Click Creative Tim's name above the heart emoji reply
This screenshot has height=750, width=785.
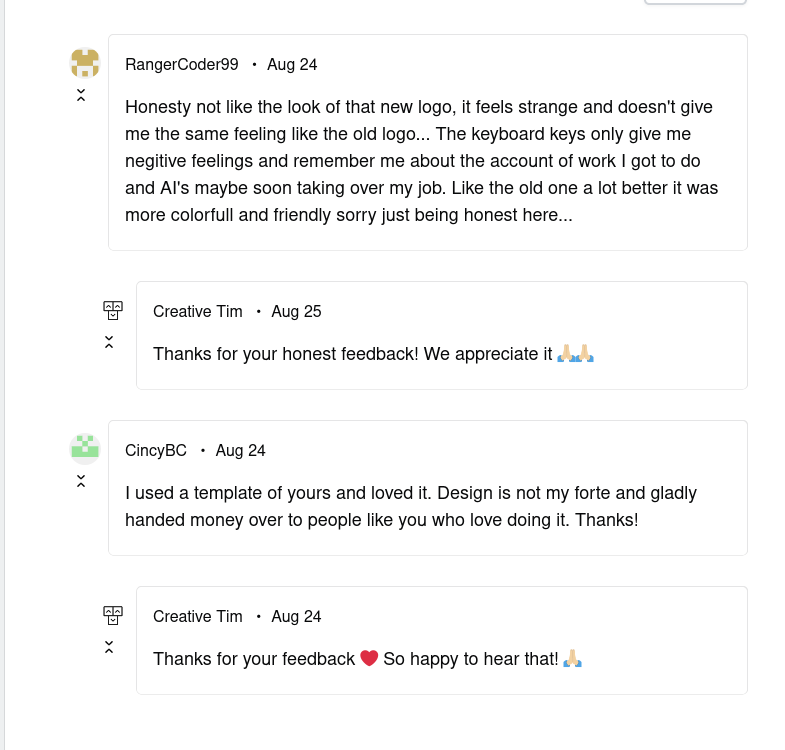point(198,616)
